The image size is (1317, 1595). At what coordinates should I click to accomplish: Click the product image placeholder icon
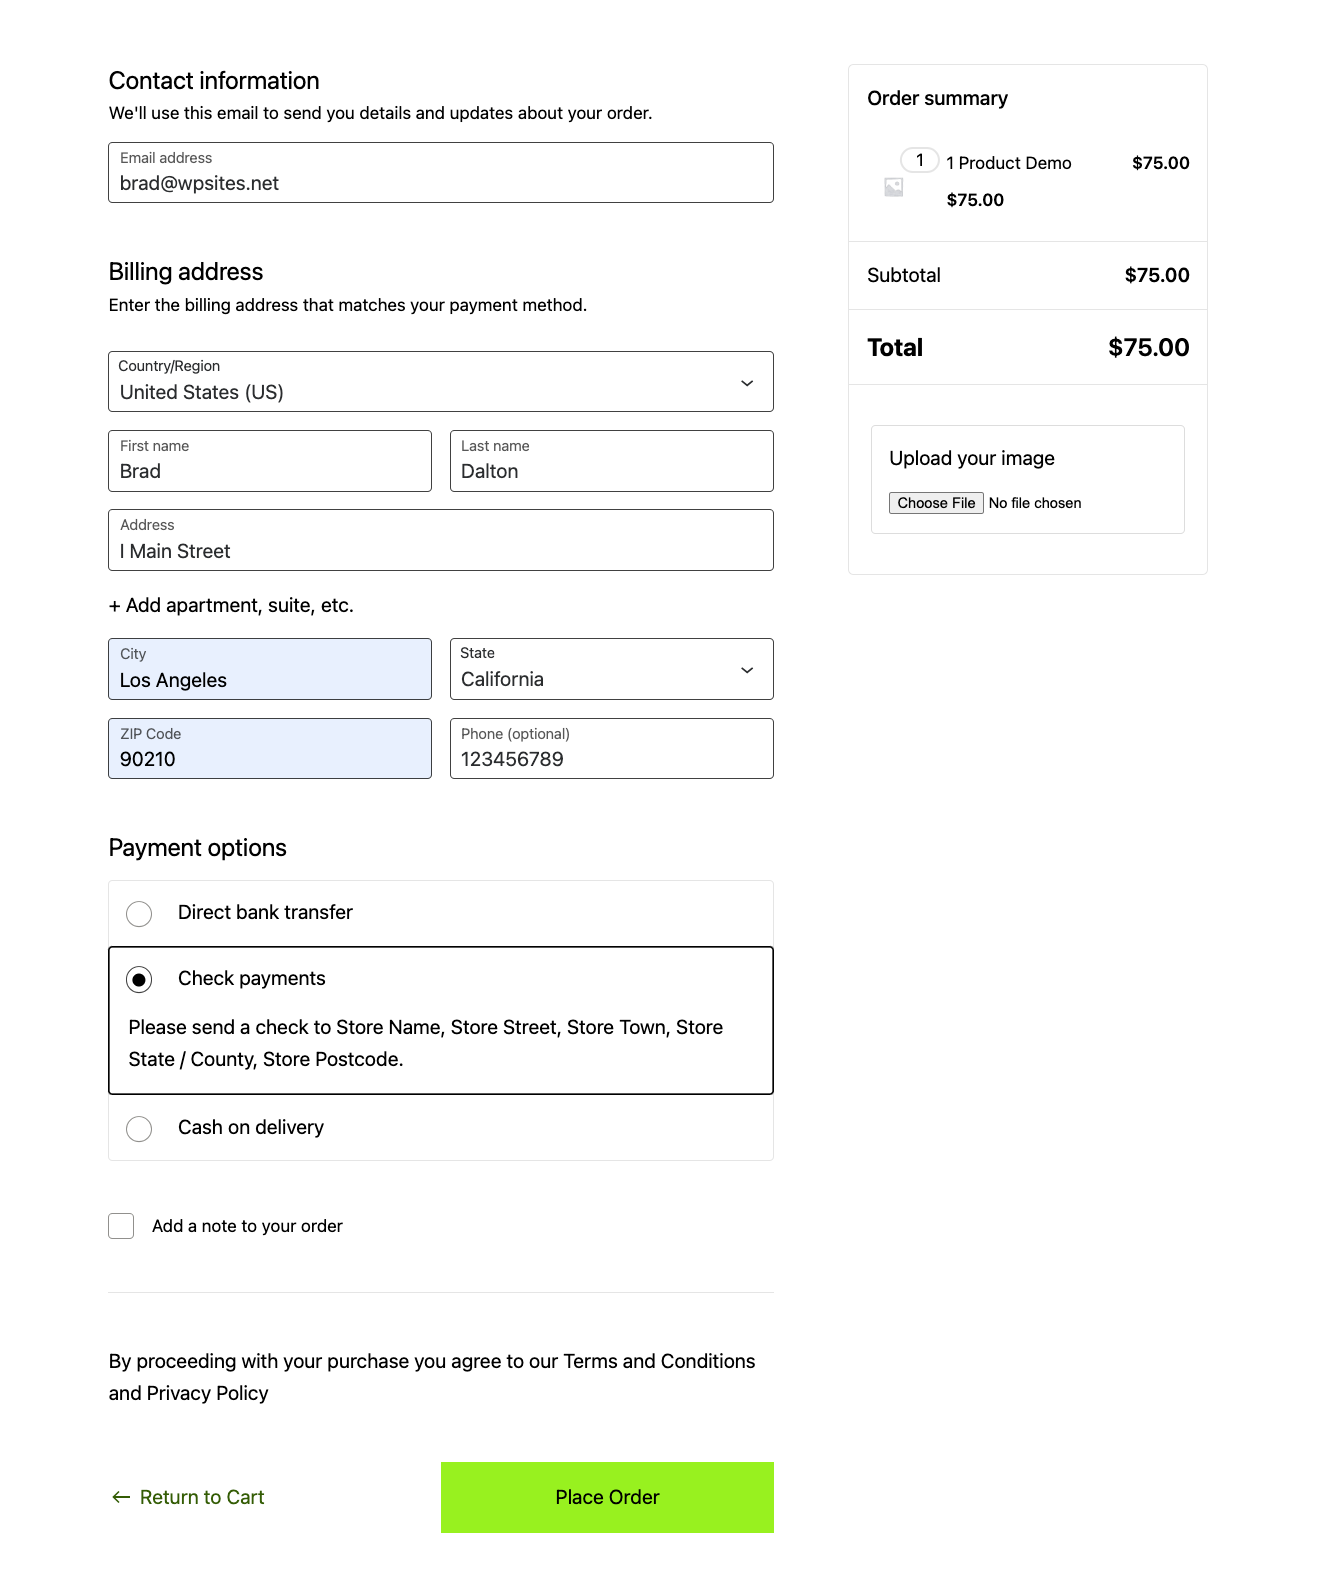pos(893,187)
